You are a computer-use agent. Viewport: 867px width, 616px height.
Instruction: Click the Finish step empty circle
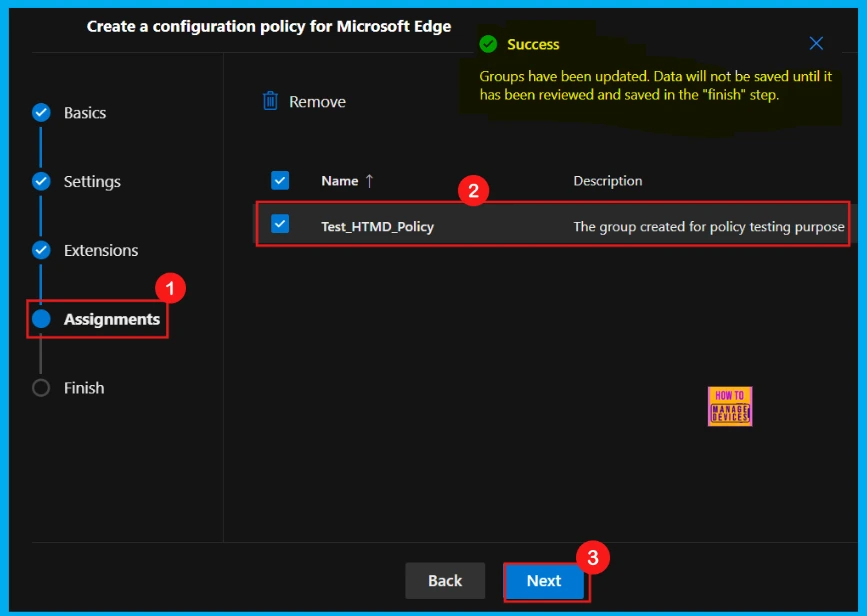click(41, 388)
